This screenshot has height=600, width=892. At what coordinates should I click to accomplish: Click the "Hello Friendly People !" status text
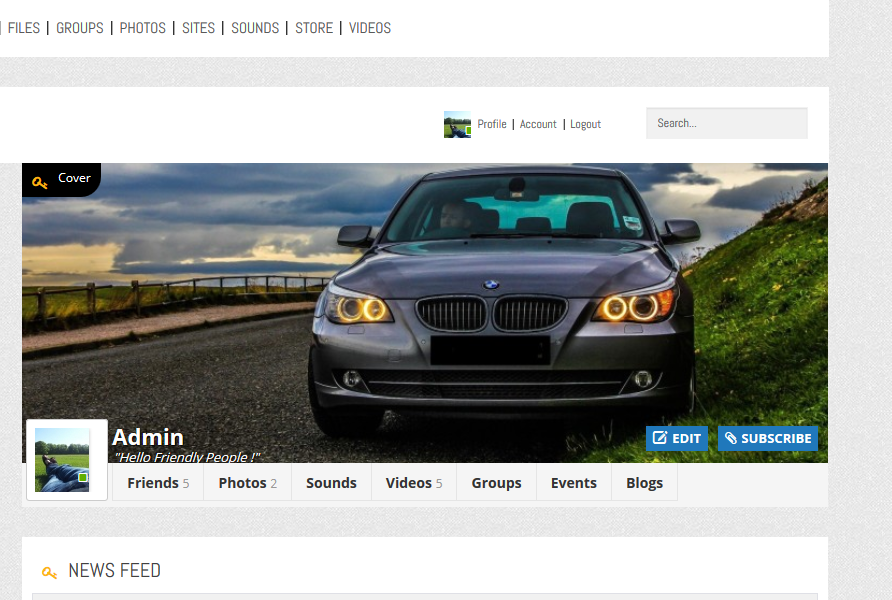click(x=187, y=457)
